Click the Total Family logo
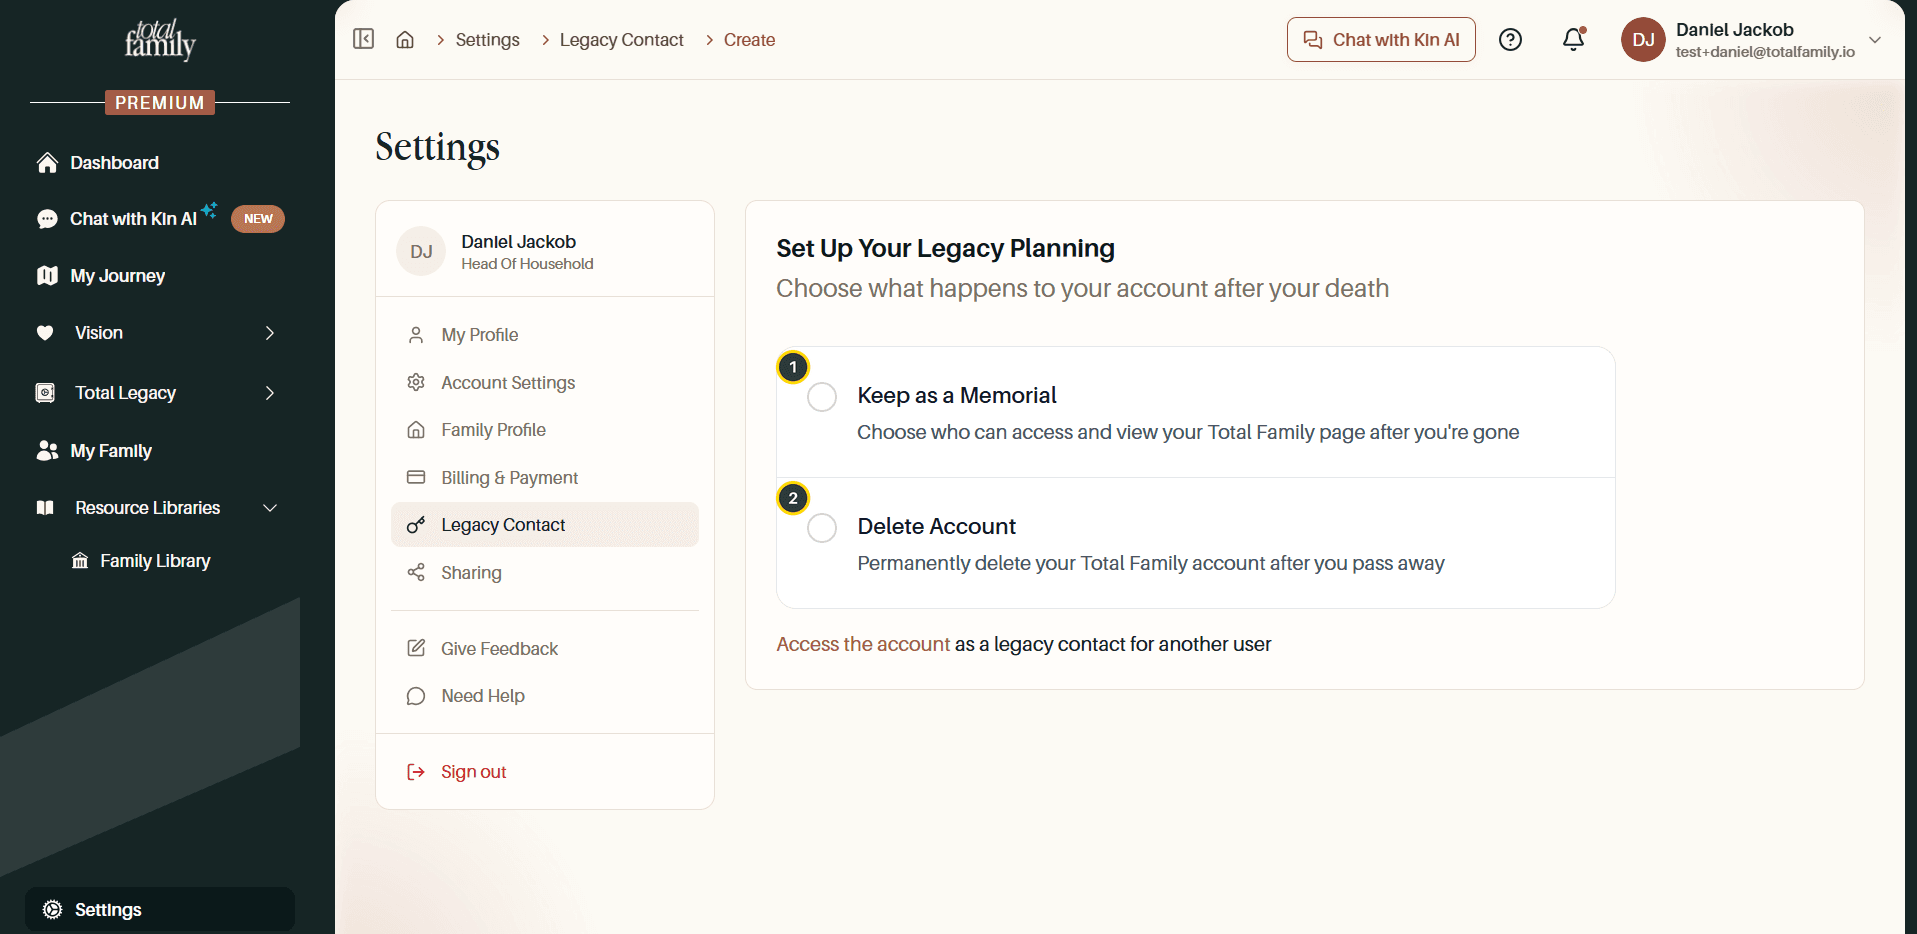 coord(160,40)
